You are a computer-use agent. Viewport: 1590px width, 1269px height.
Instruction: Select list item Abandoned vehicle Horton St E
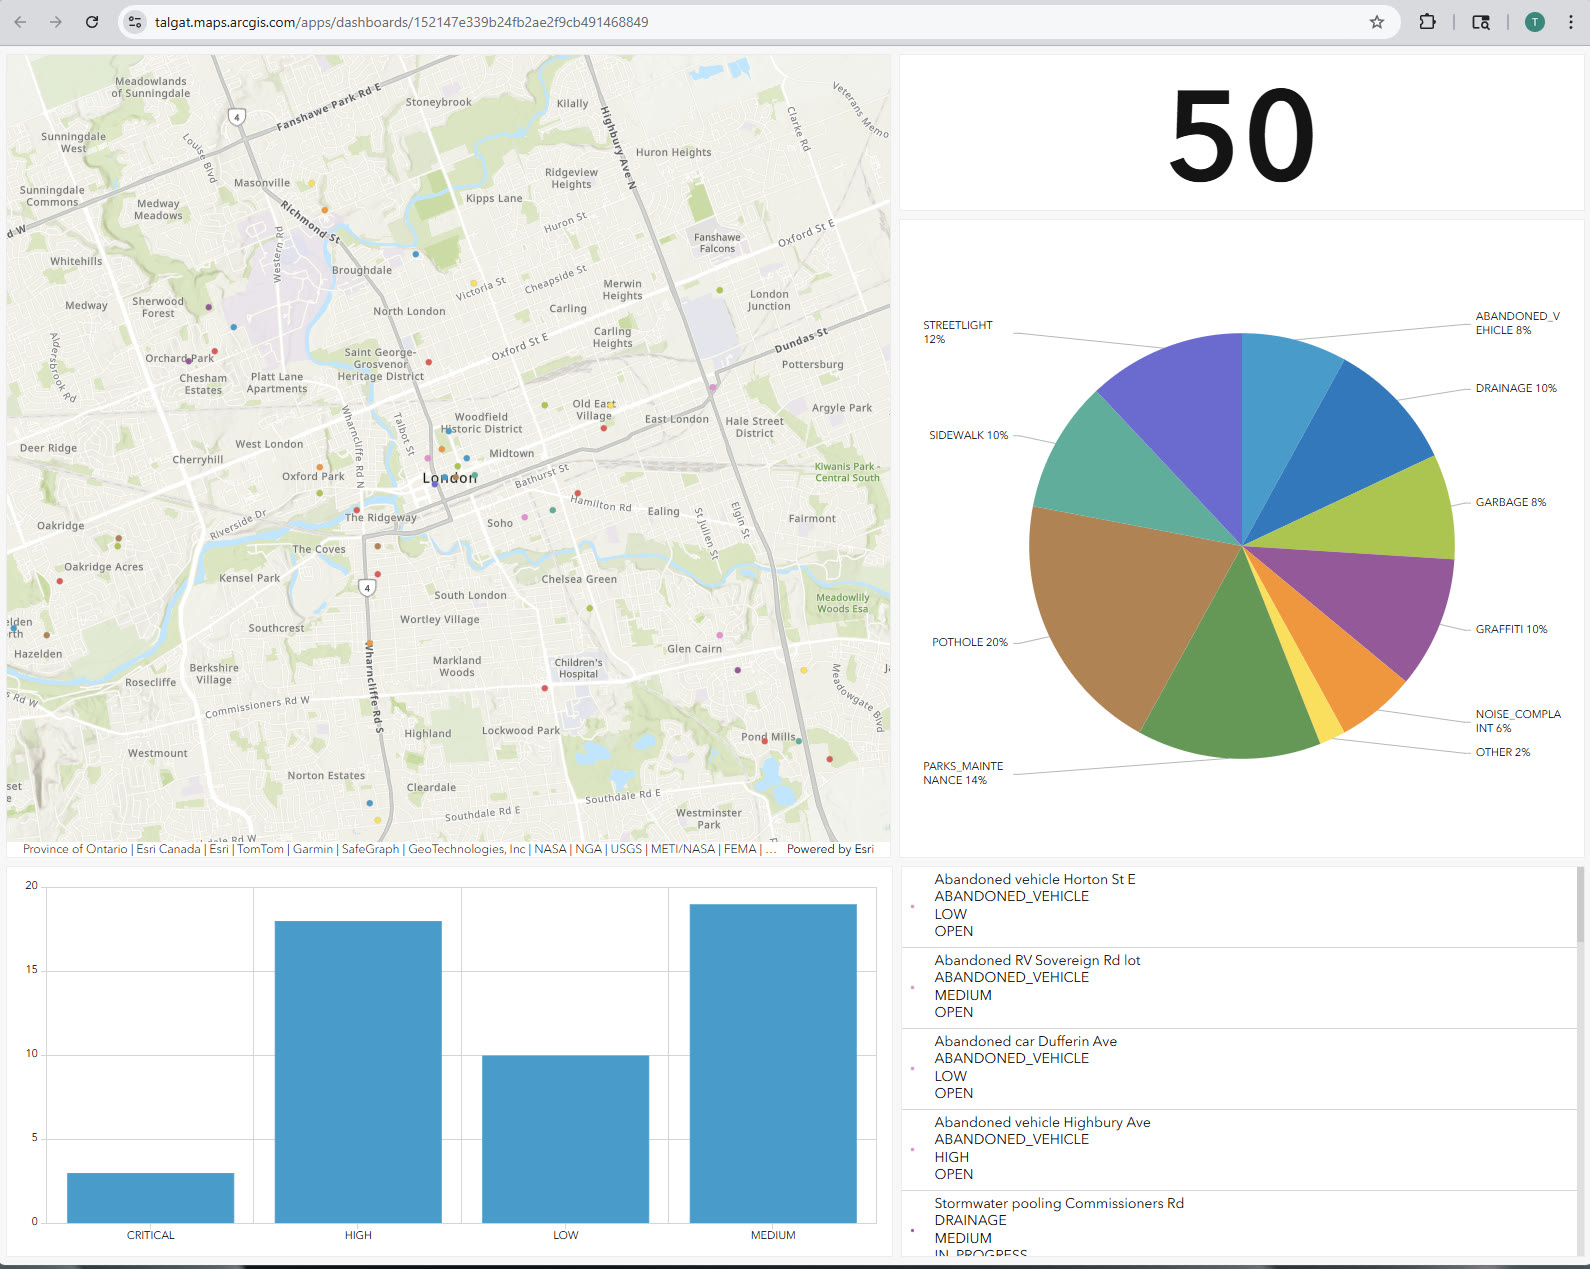coord(1240,906)
